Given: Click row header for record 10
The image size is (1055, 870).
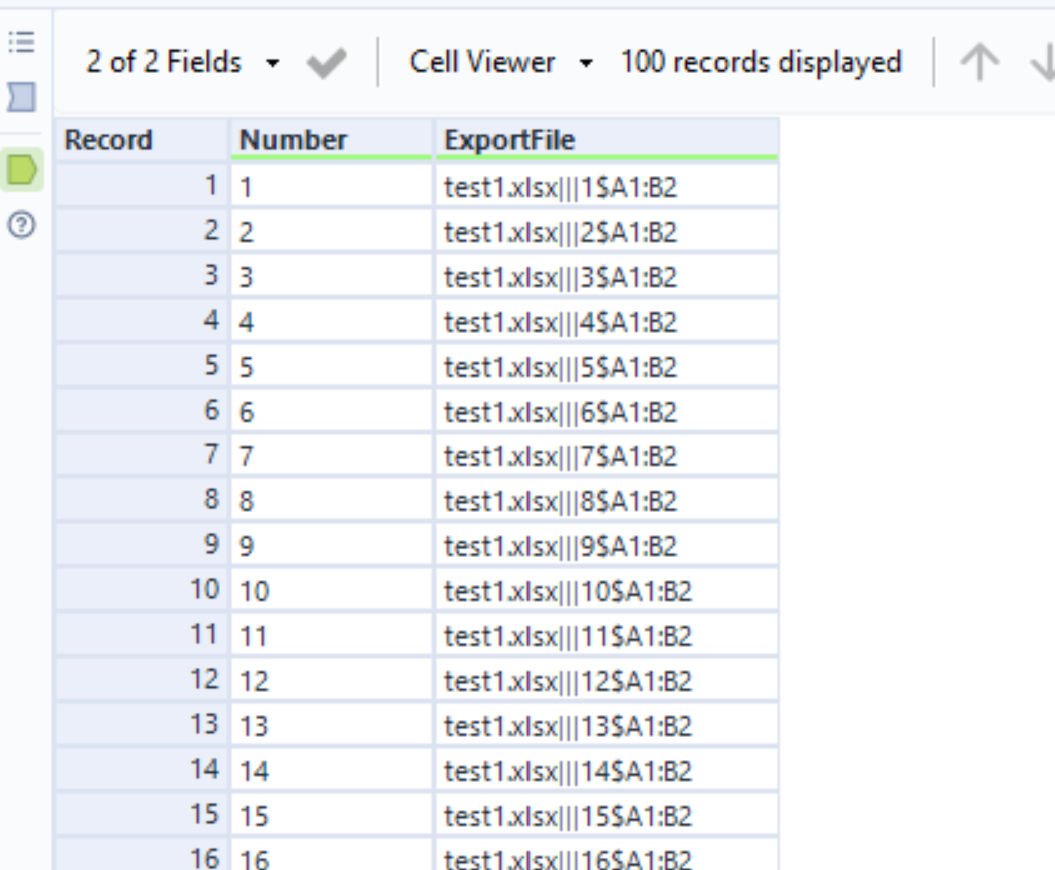Looking at the screenshot, I should 141,590.
